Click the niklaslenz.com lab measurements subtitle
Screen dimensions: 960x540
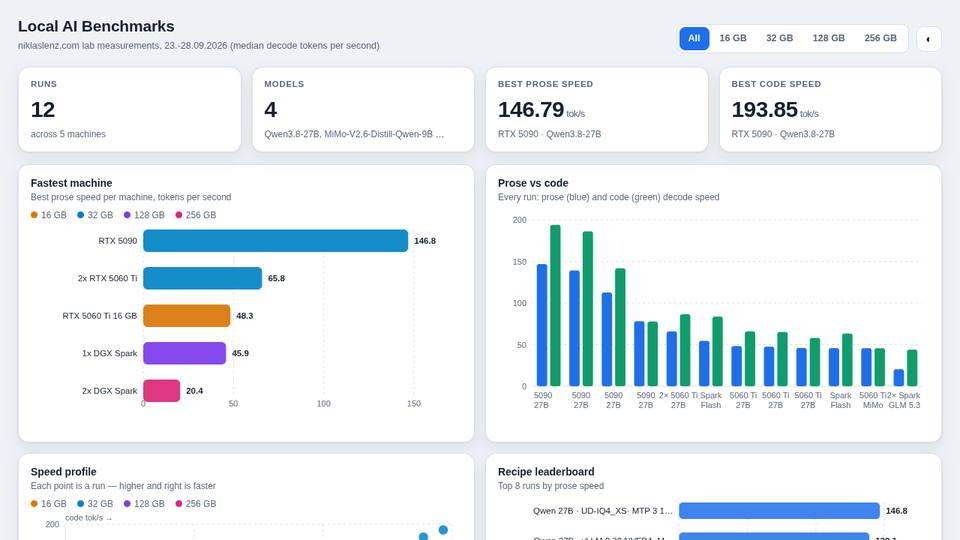[x=198, y=45]
